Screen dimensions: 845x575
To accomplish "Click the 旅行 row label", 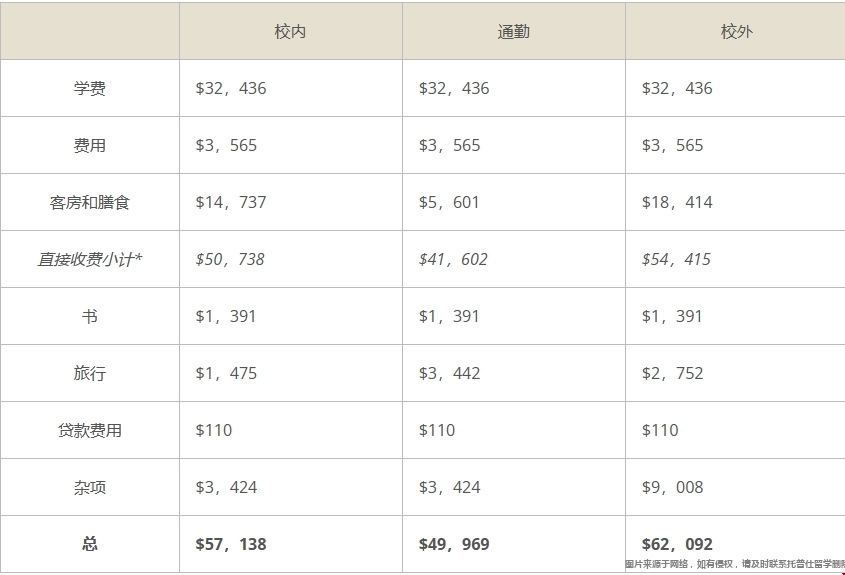I will tap(89, 373).
